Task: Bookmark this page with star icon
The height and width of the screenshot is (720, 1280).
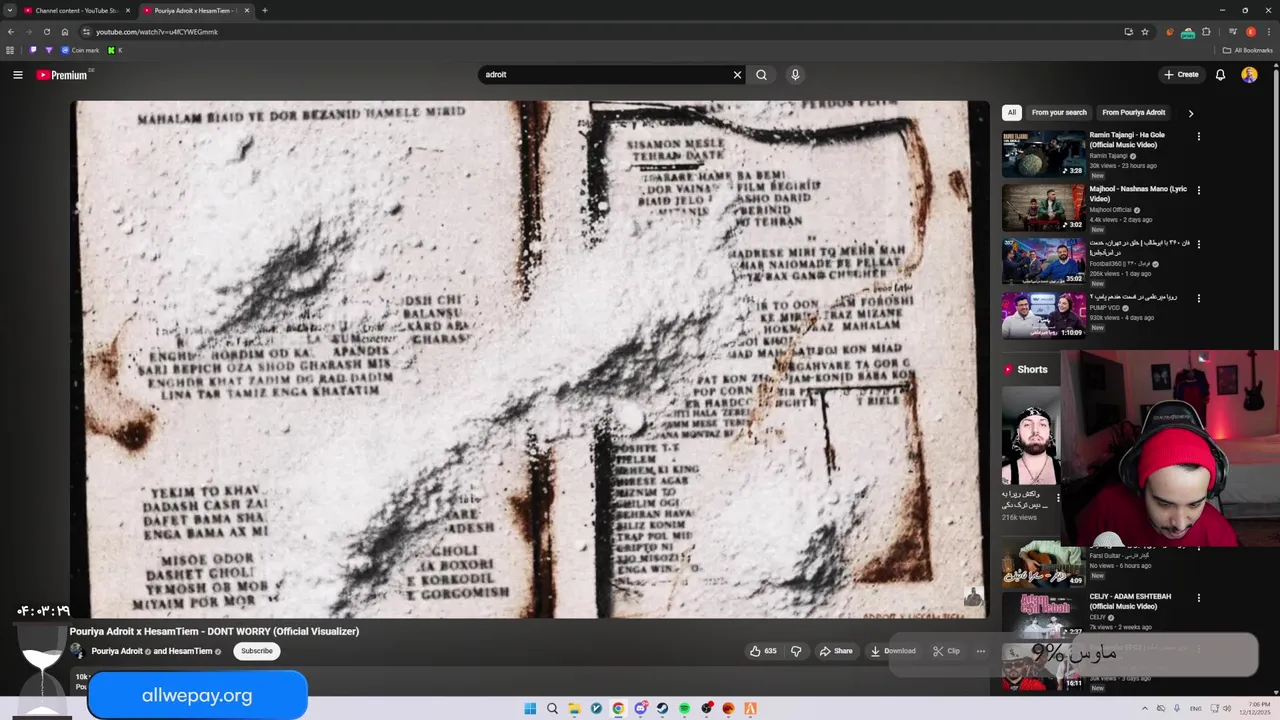Action: click(1145, 32)
